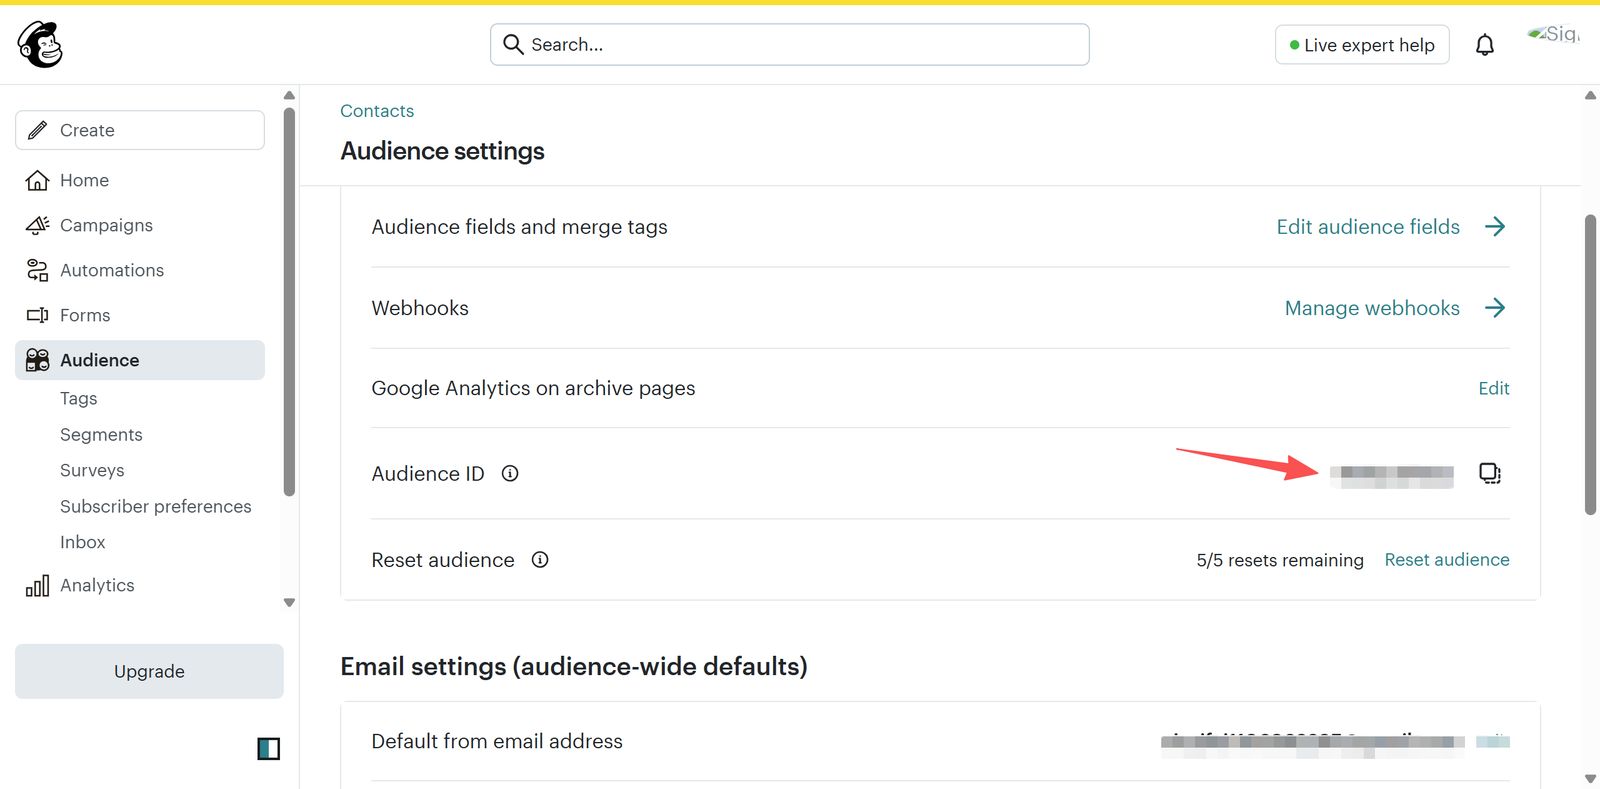
Task: Click Edit audience fields link
Action: coord(1368,227)
